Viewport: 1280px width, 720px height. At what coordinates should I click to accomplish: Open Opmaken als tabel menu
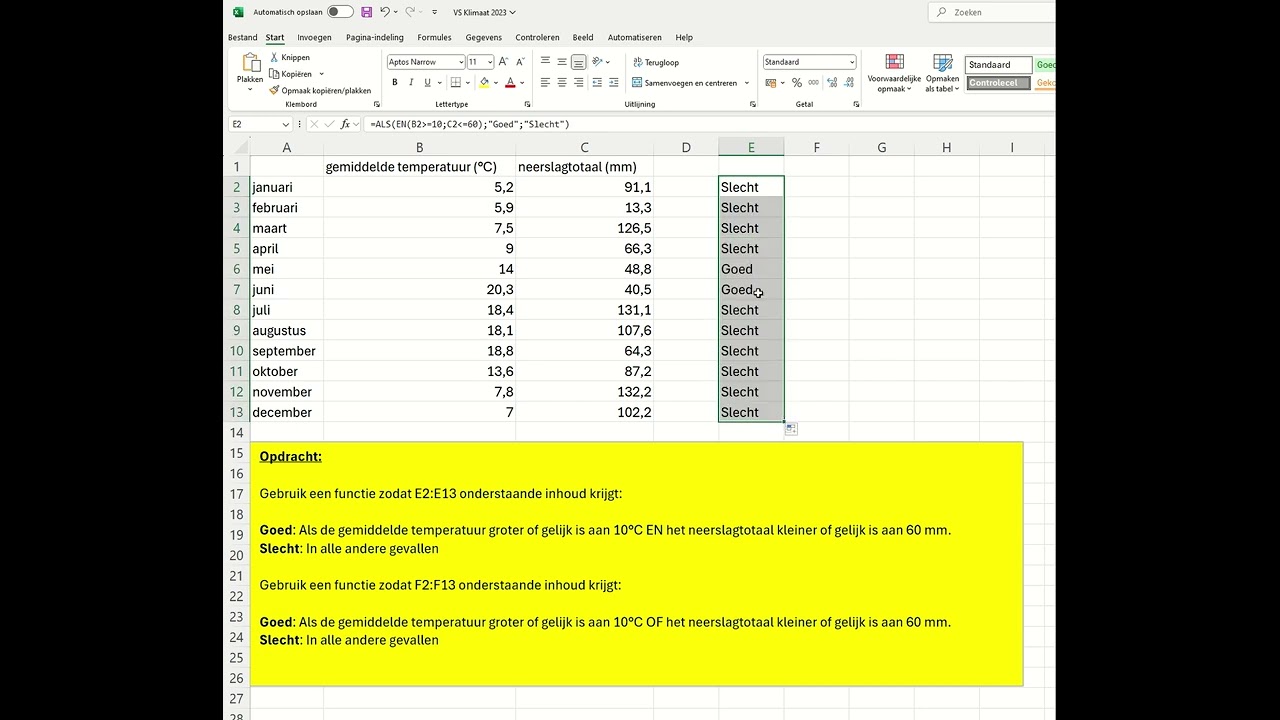click(x=942, y=74)
